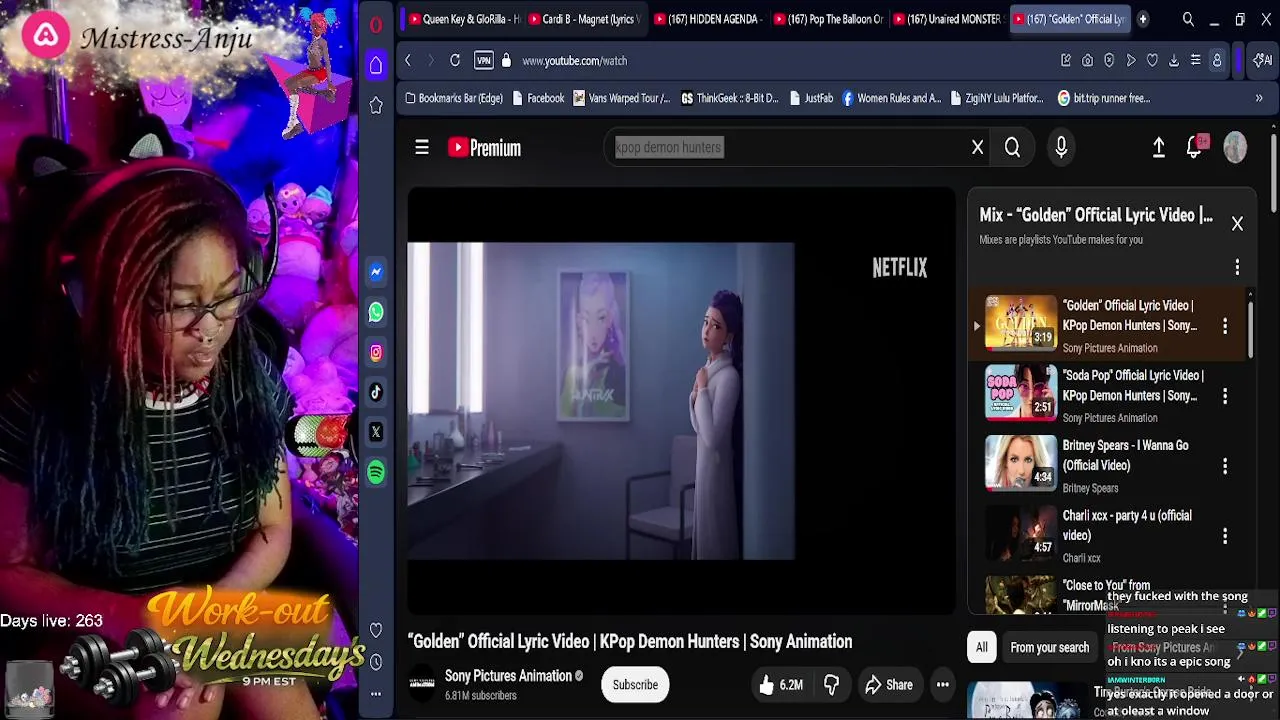Open options menu for Soda Pop item
This screenshot has height=720, width=1280.
click(1225, 396)
